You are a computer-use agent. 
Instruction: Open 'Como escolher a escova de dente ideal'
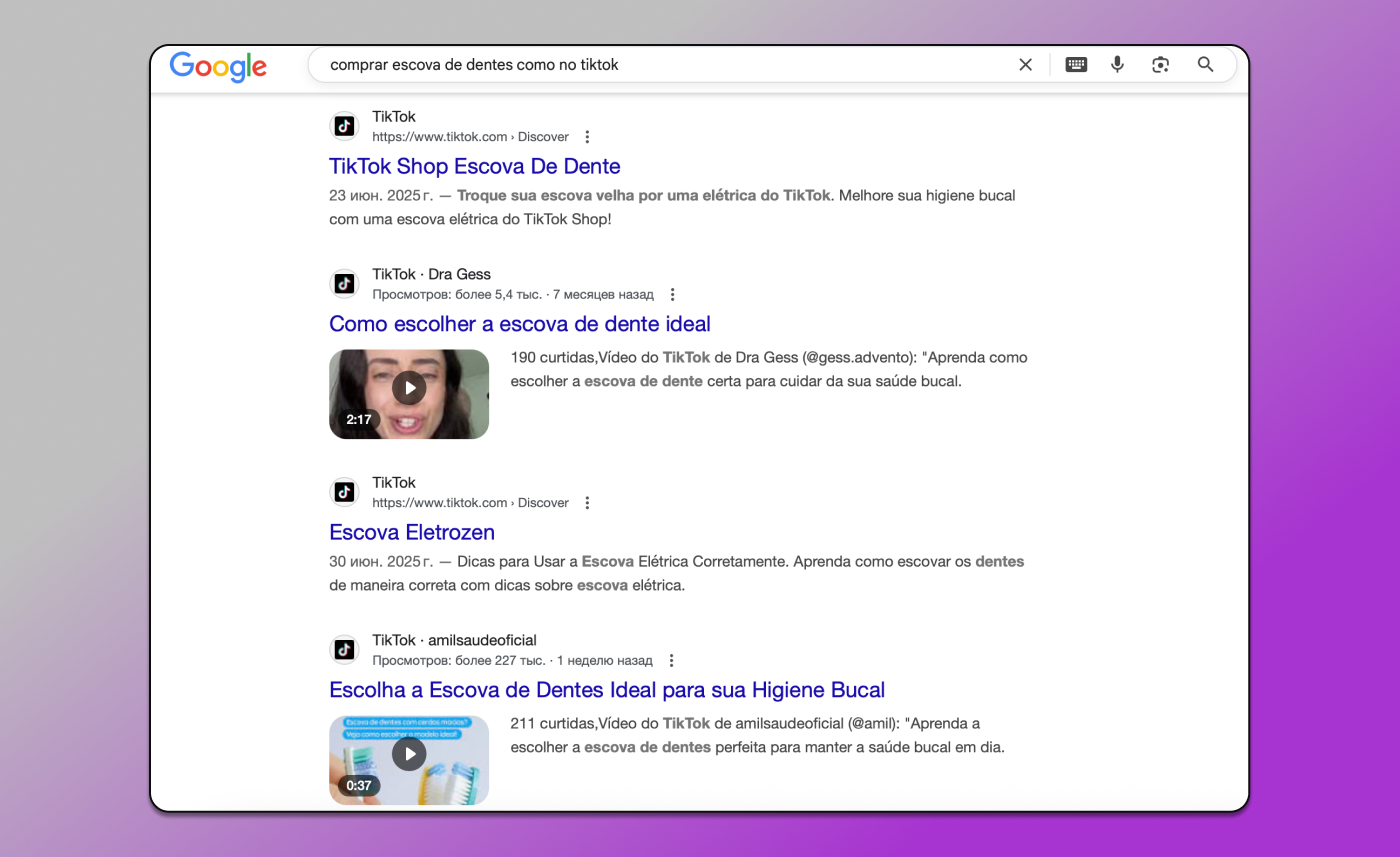pos(520,324)
